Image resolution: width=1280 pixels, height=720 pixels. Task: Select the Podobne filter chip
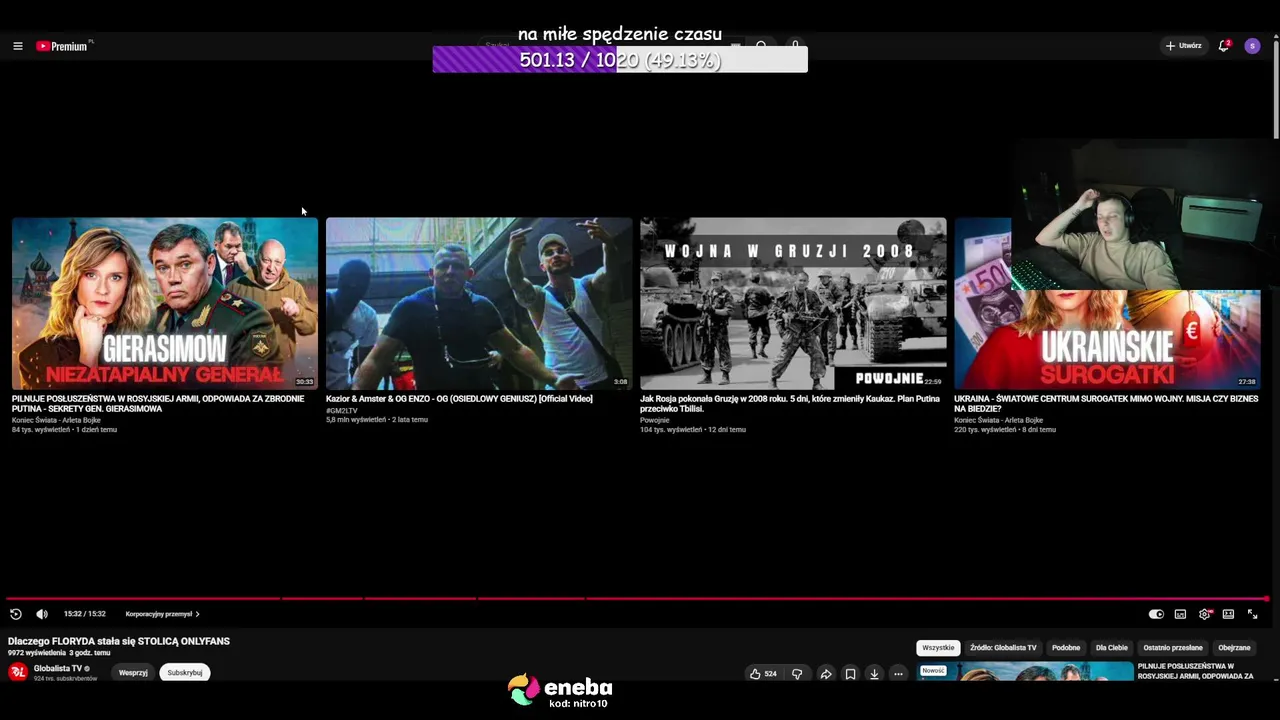[1066, 648]
